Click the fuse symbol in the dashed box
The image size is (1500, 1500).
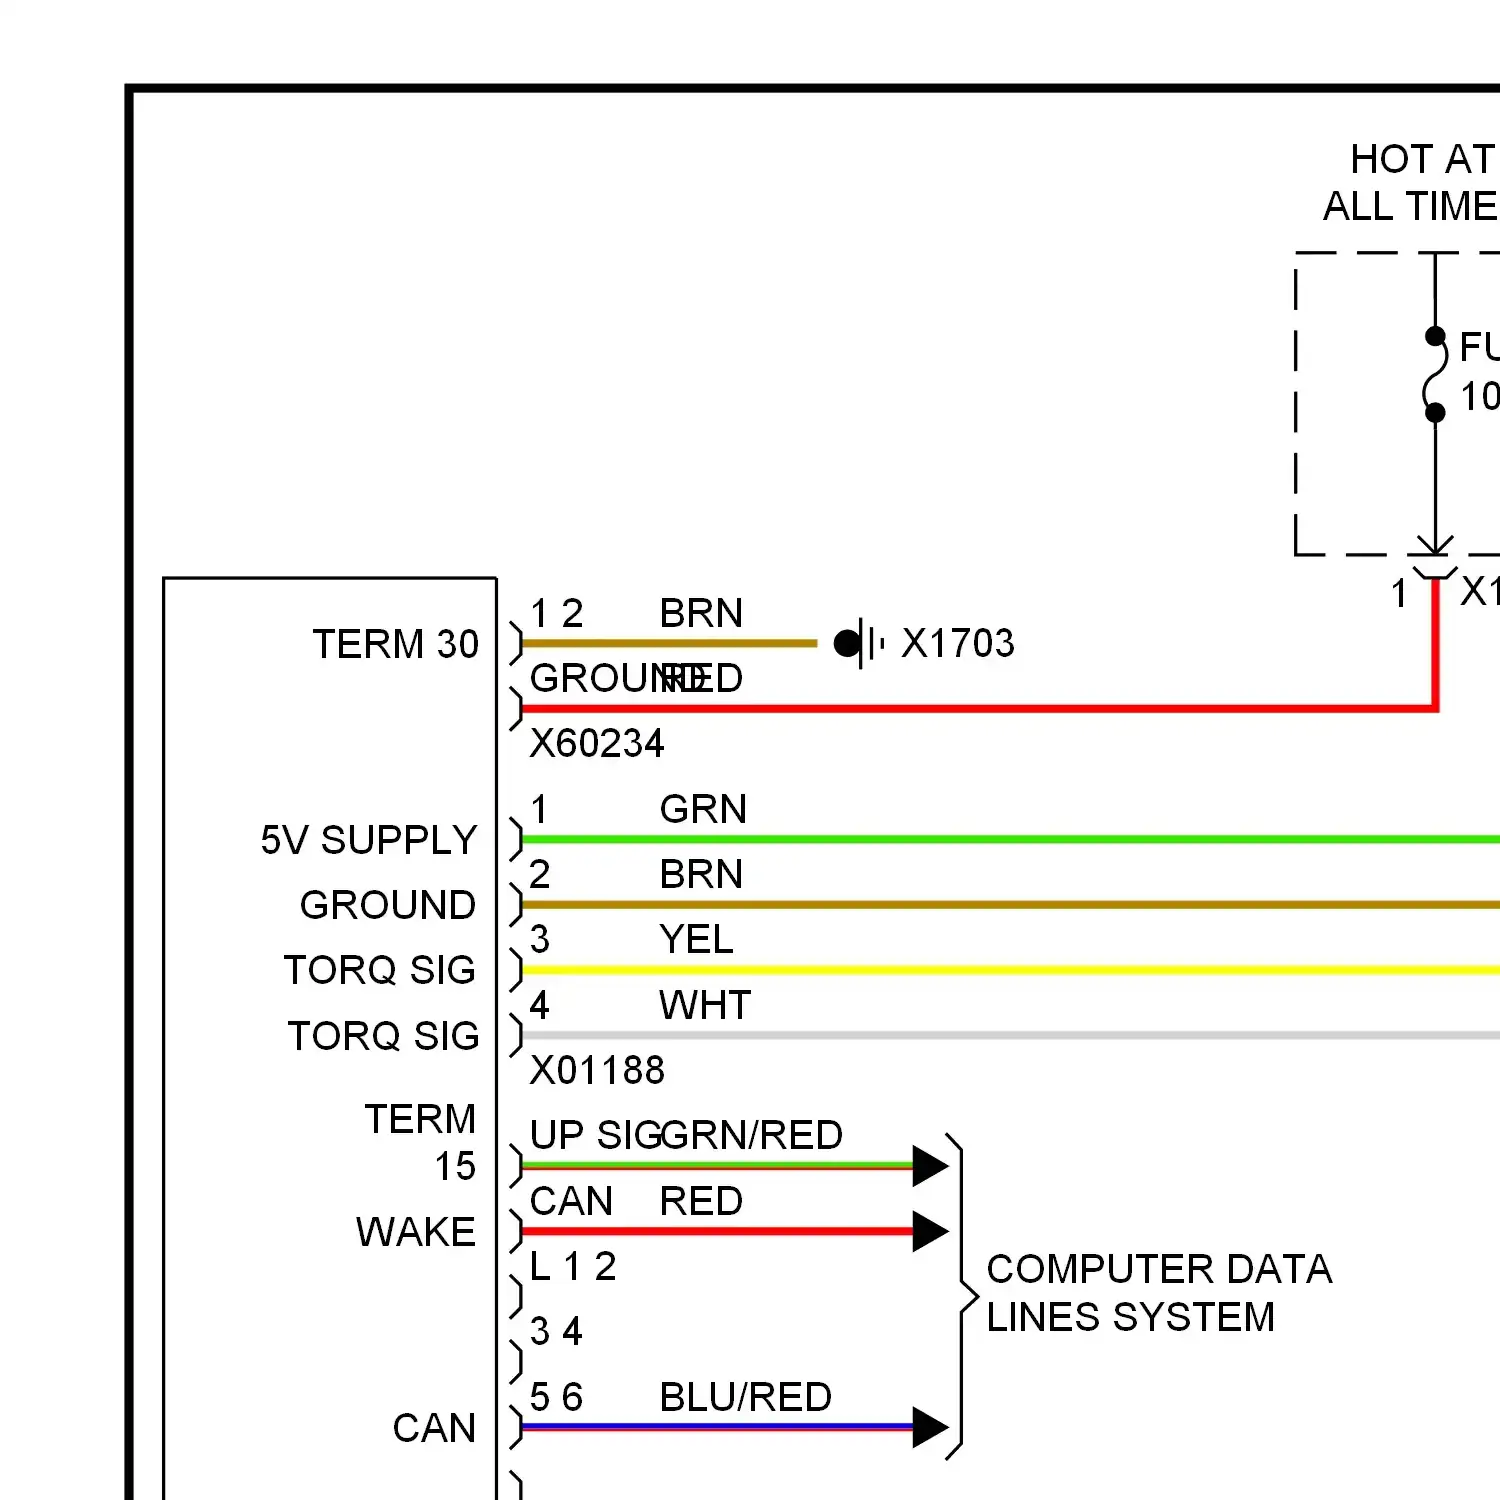[x=1435, y=374]
